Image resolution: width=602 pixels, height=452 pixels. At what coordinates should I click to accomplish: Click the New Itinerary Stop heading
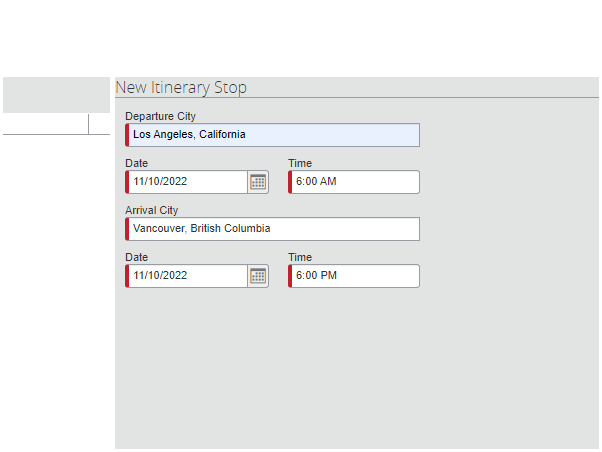tap(181, 88)
